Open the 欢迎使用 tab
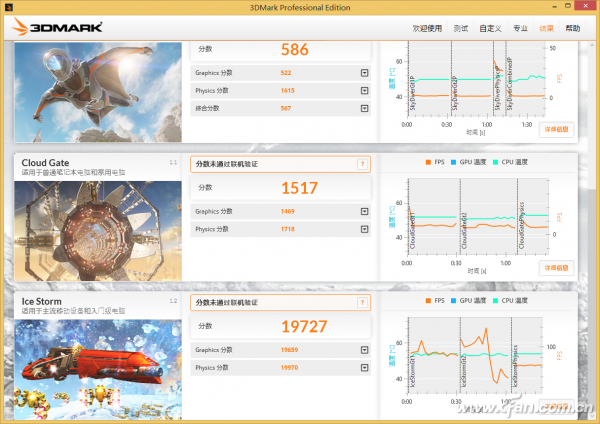 coord(427,28)
